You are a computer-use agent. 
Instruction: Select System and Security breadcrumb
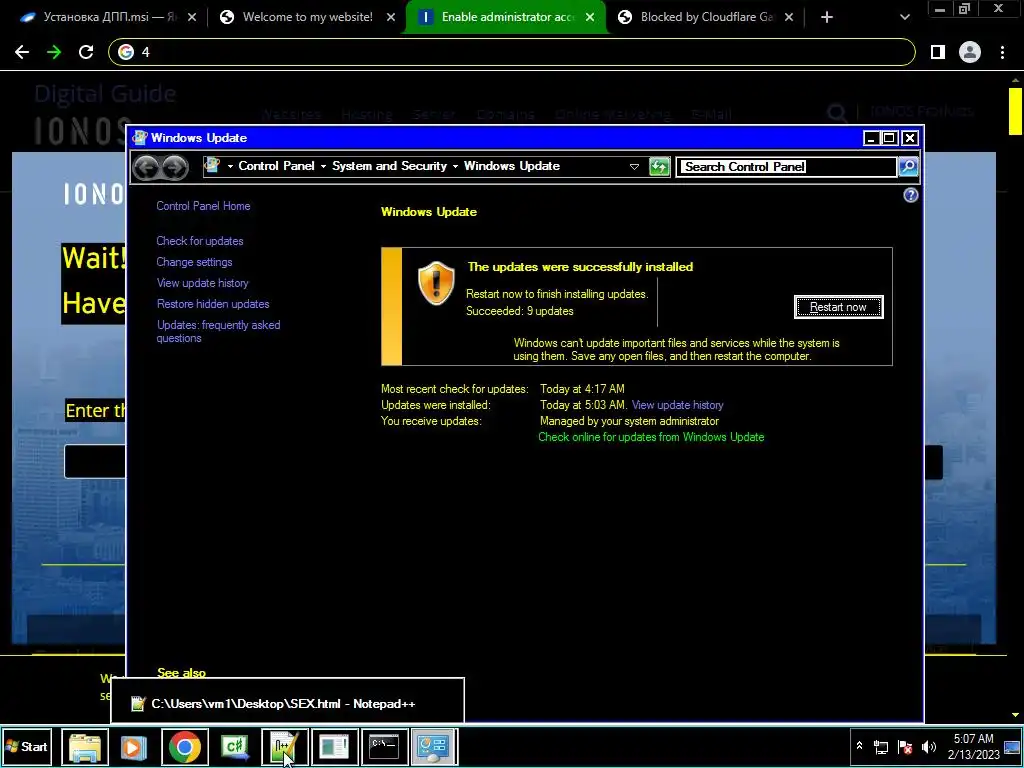tap(389, 166)
